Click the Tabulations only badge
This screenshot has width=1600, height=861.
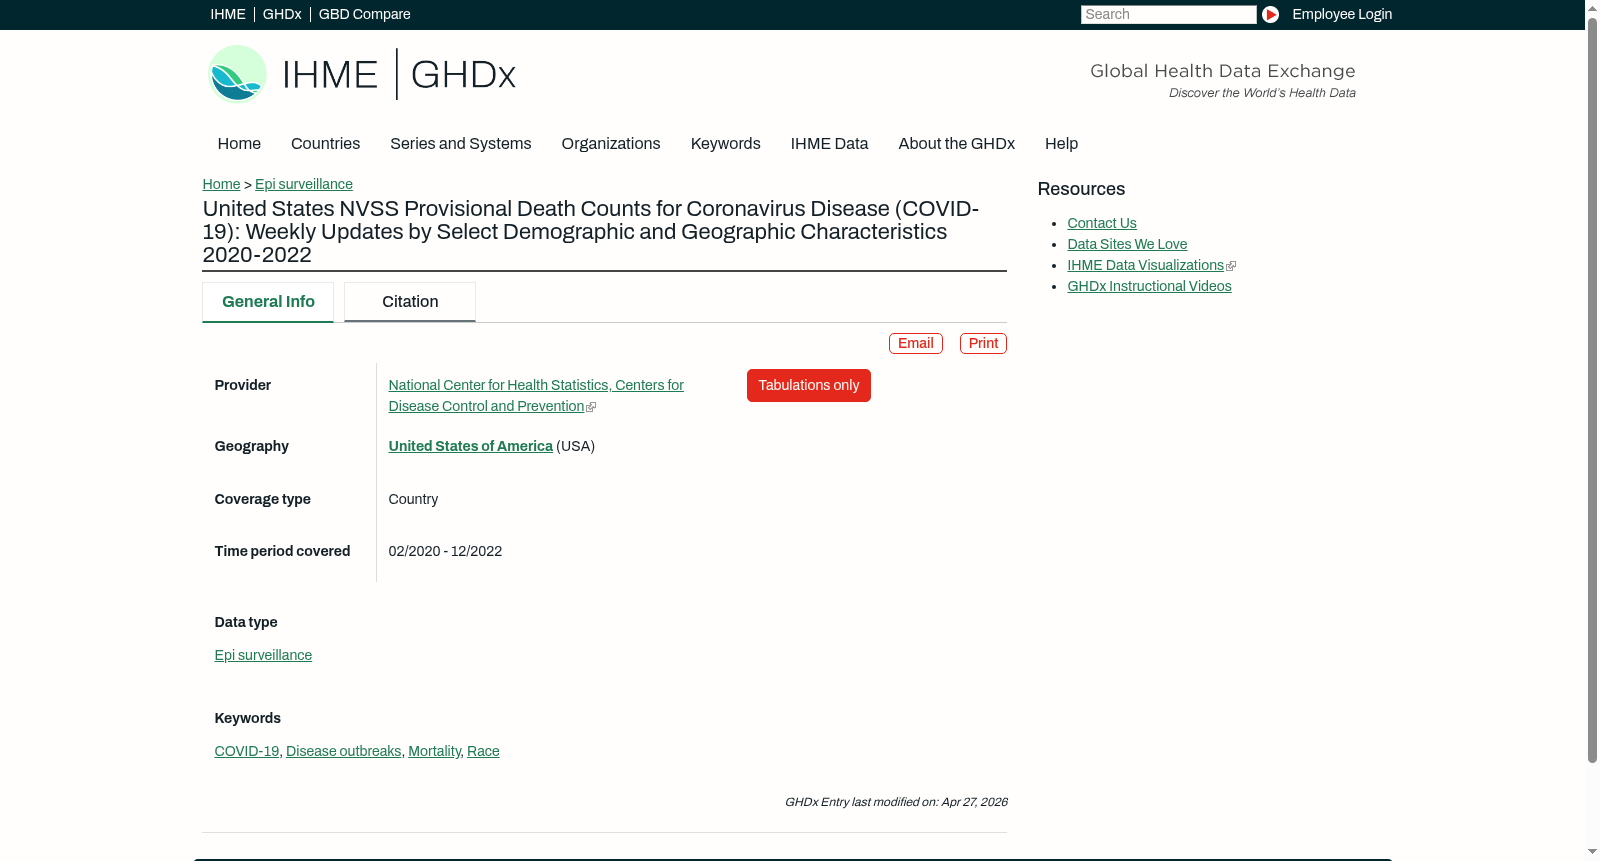click(809, 385)
